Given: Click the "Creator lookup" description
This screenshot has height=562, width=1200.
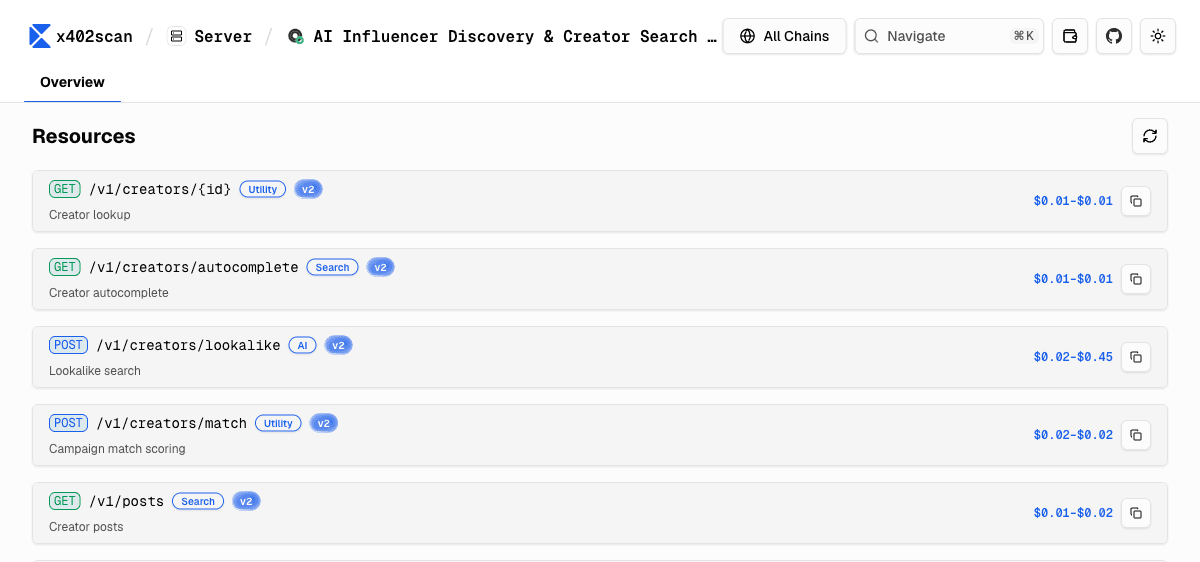Looking at the screenshot, I should 90,215.
